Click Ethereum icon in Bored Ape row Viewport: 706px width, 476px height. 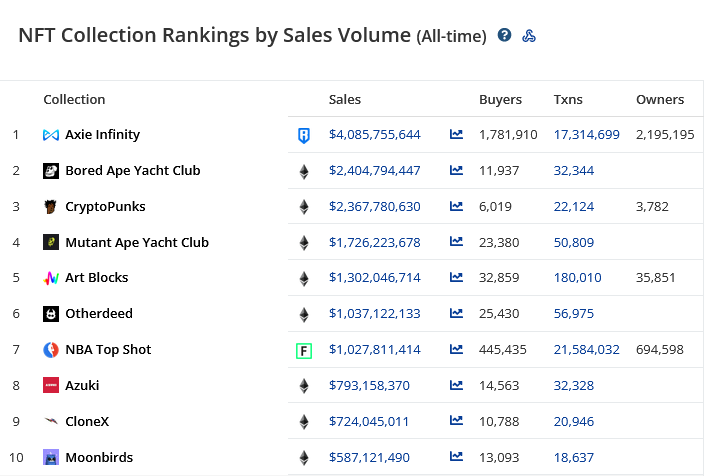tap(304, 172)
